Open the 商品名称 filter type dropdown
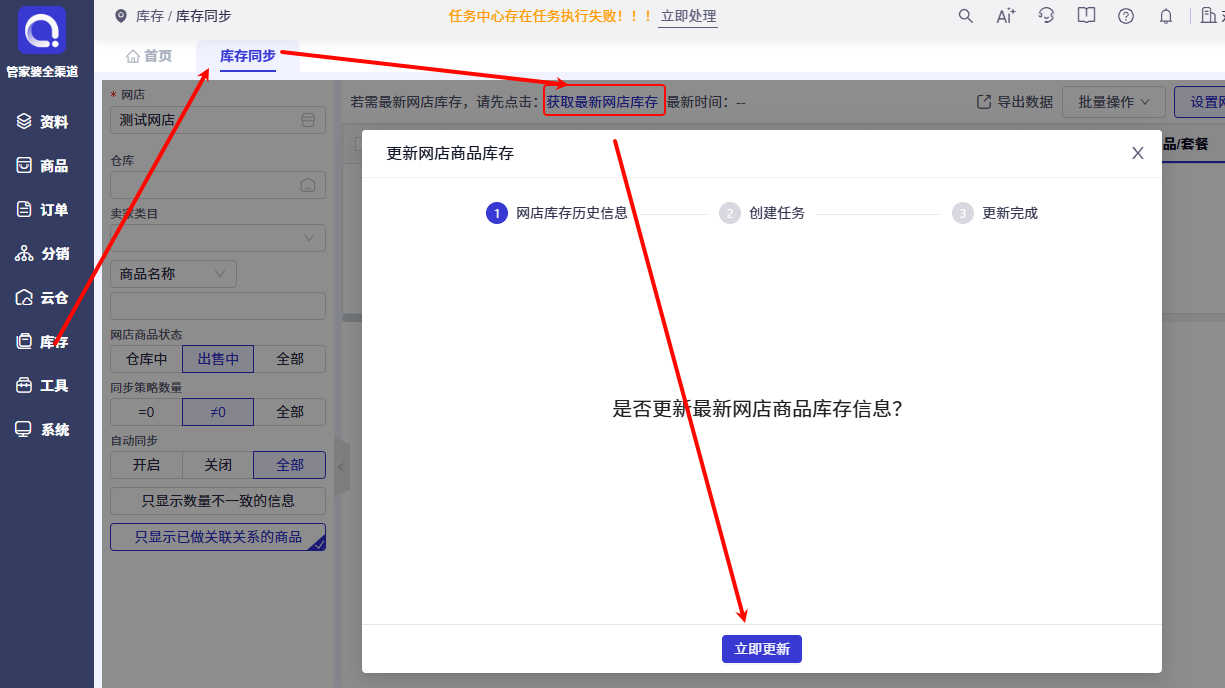The width and height of the screenshot is (1225, 688). 173,274
